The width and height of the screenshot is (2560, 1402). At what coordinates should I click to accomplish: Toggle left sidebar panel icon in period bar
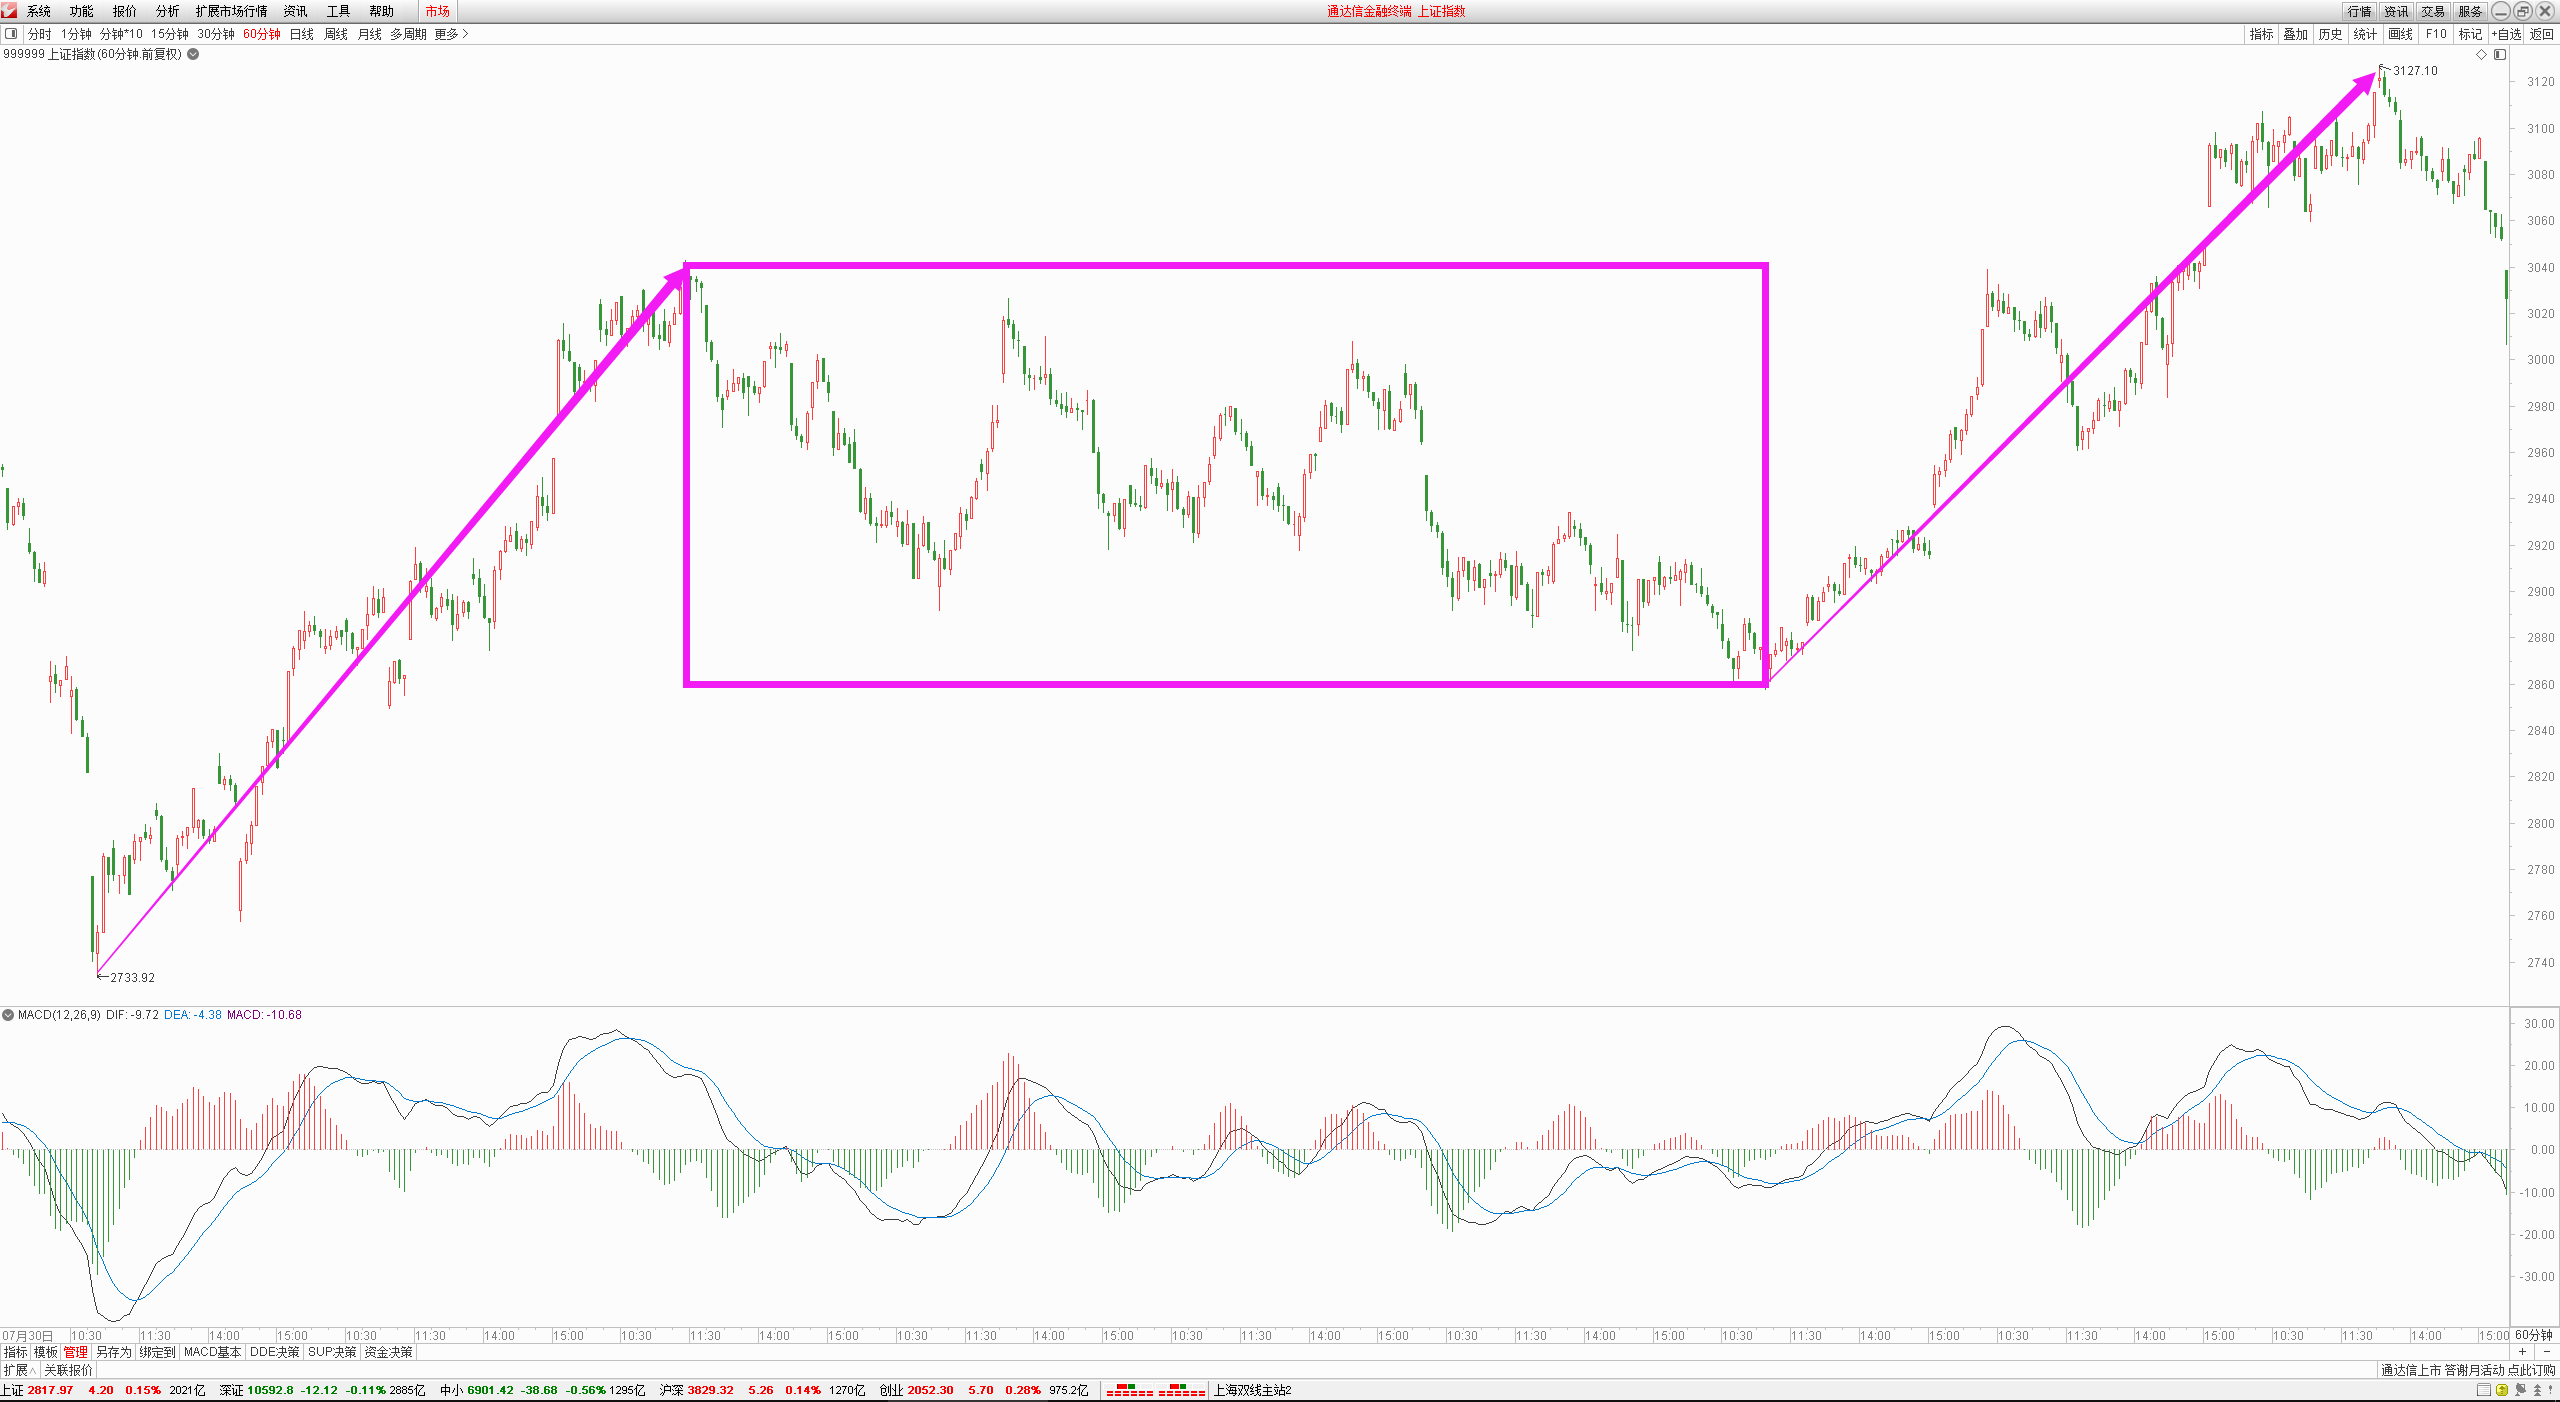11,34
